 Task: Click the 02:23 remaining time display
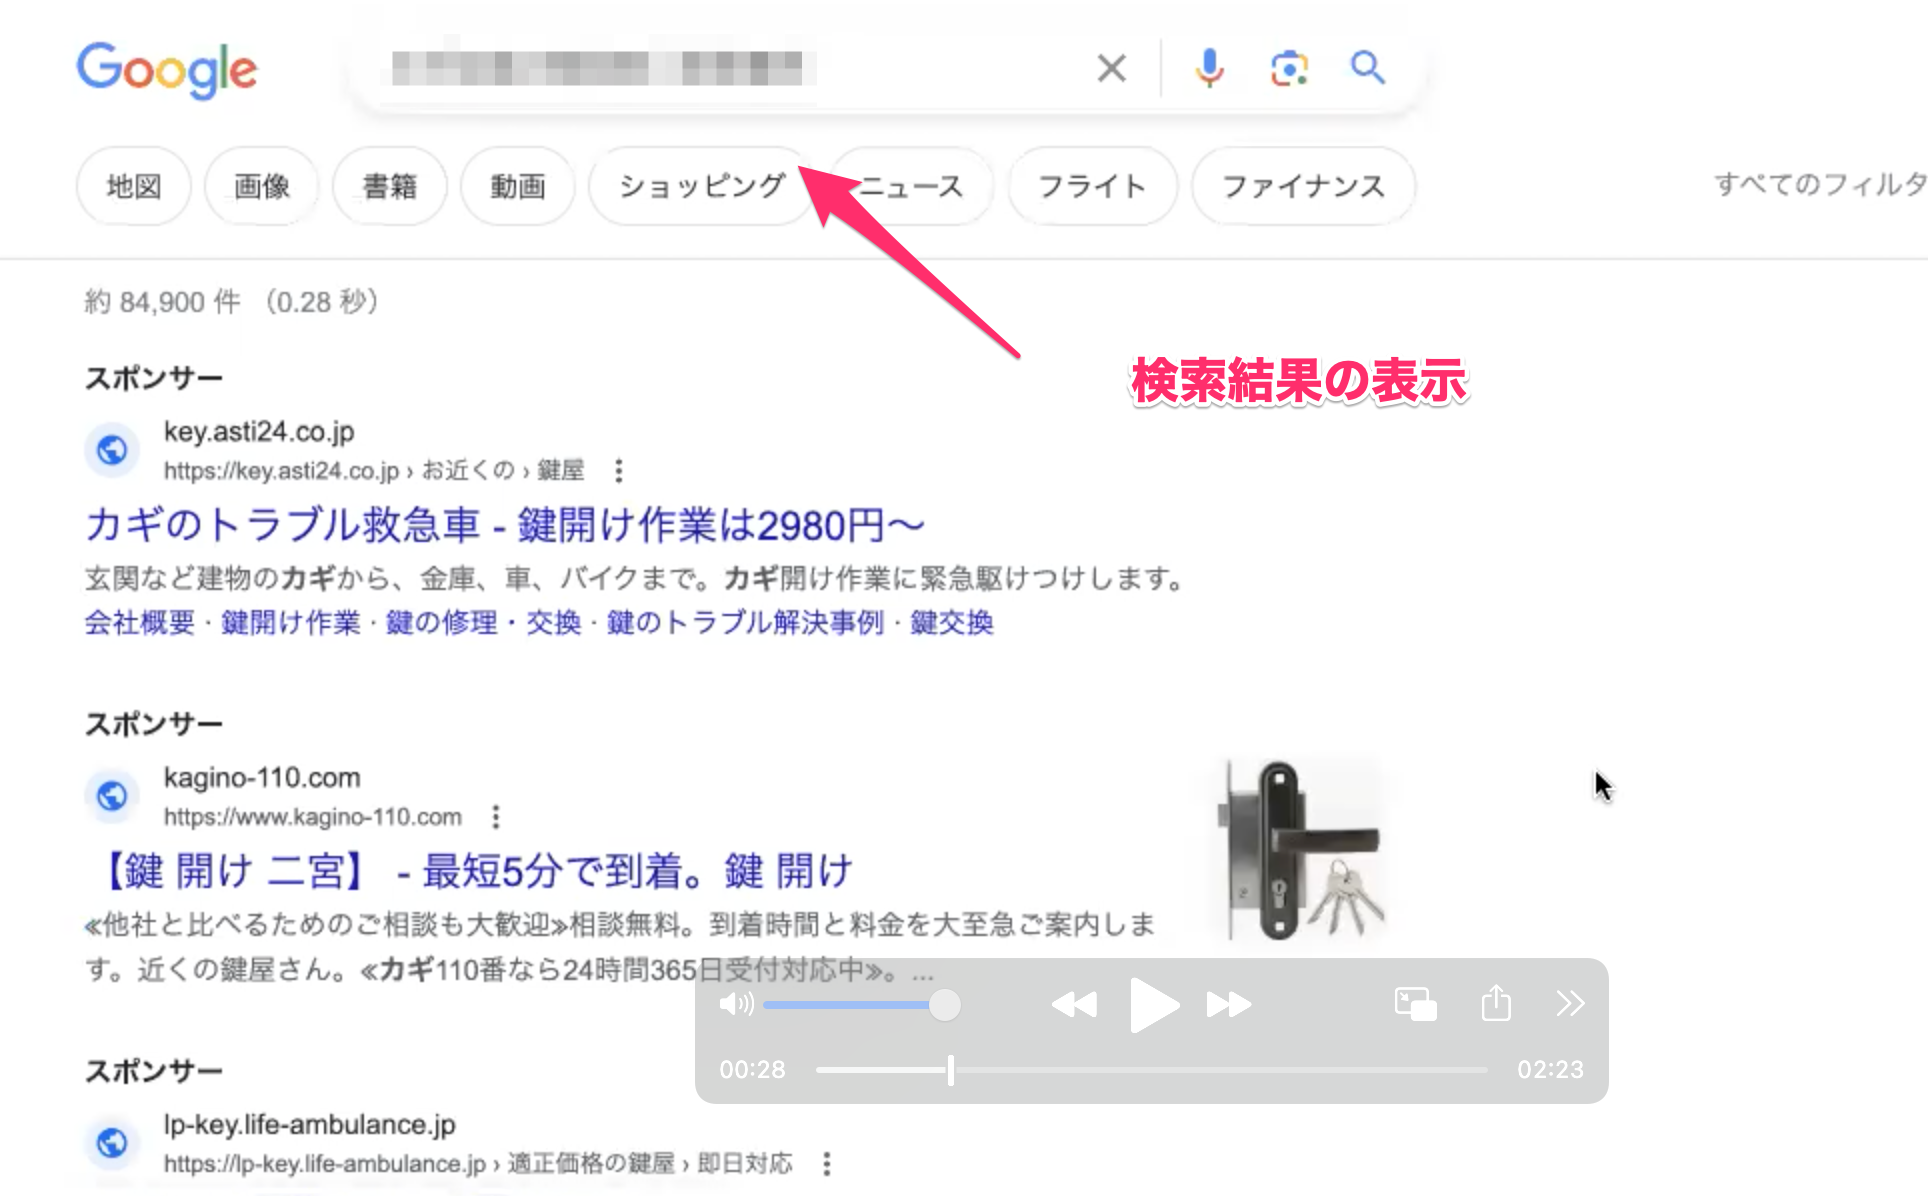tap(1550, 1070)
